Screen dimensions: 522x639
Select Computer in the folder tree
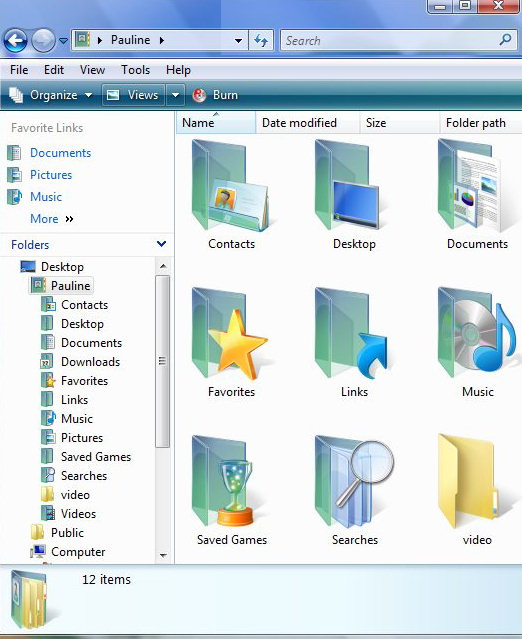[68, 552]
